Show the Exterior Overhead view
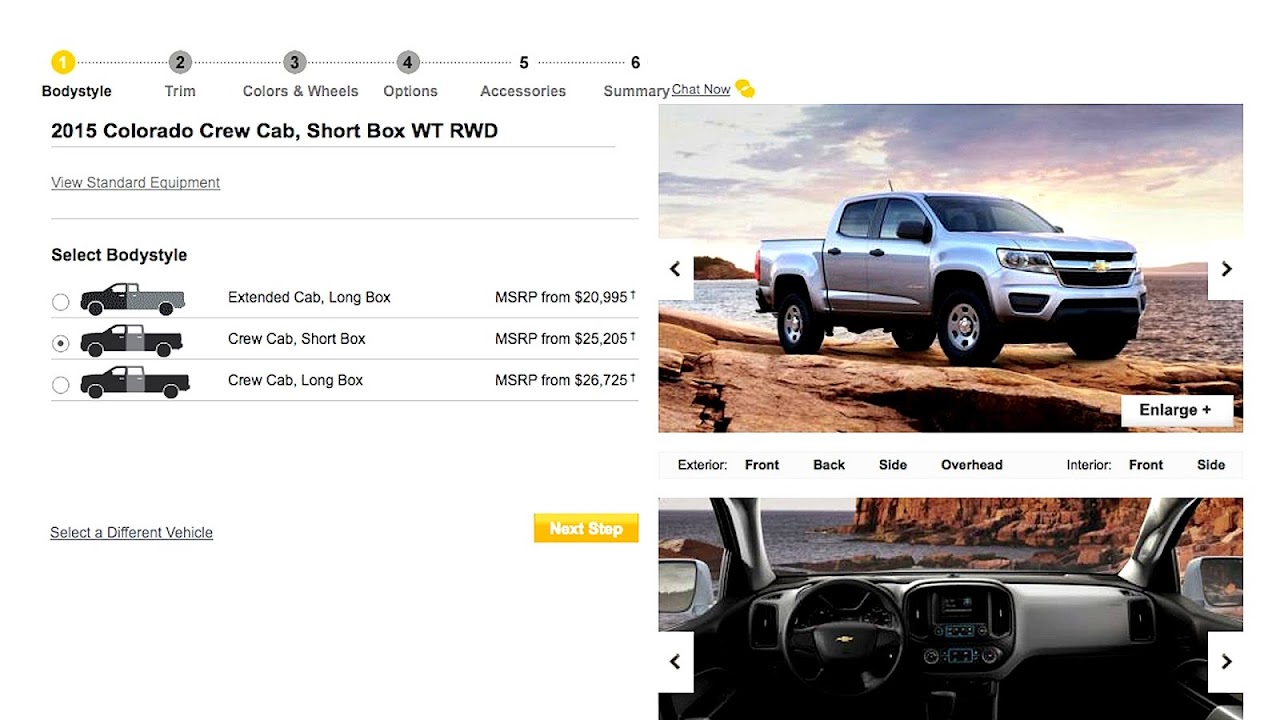The width and height of the screenshot is (1280, 720). (971, 465)
